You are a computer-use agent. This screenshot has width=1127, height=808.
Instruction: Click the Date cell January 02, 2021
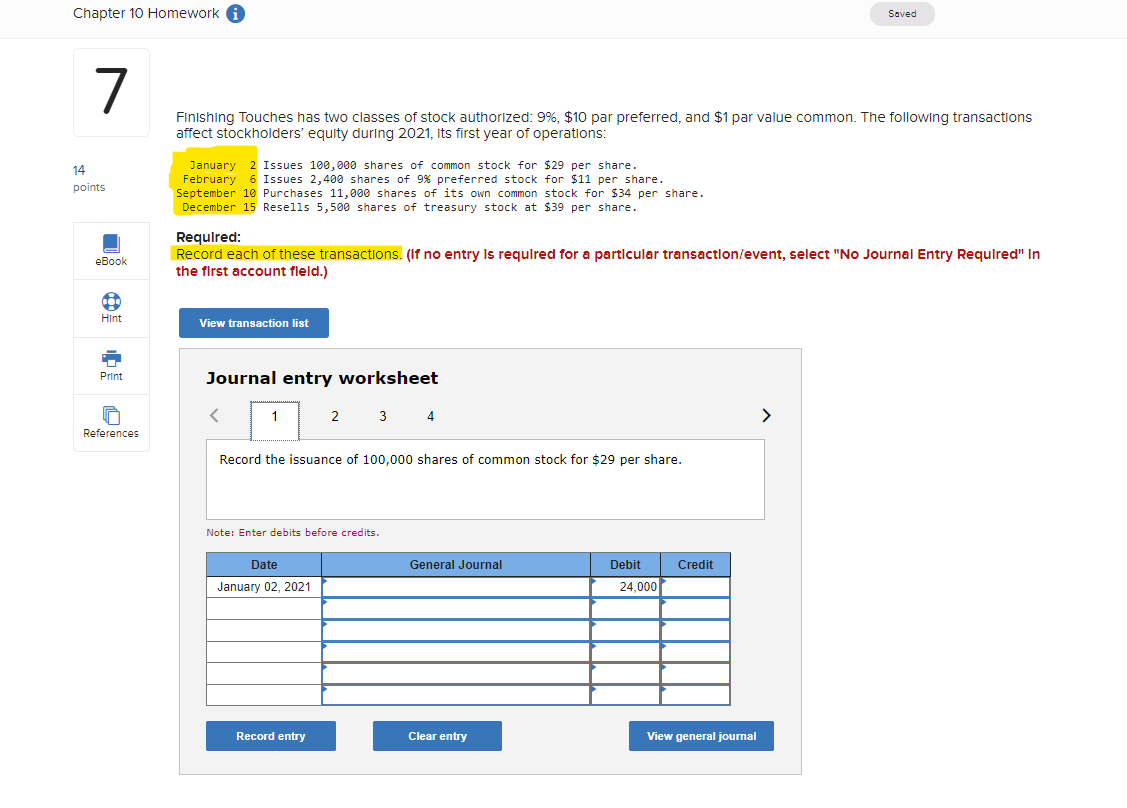264,587
